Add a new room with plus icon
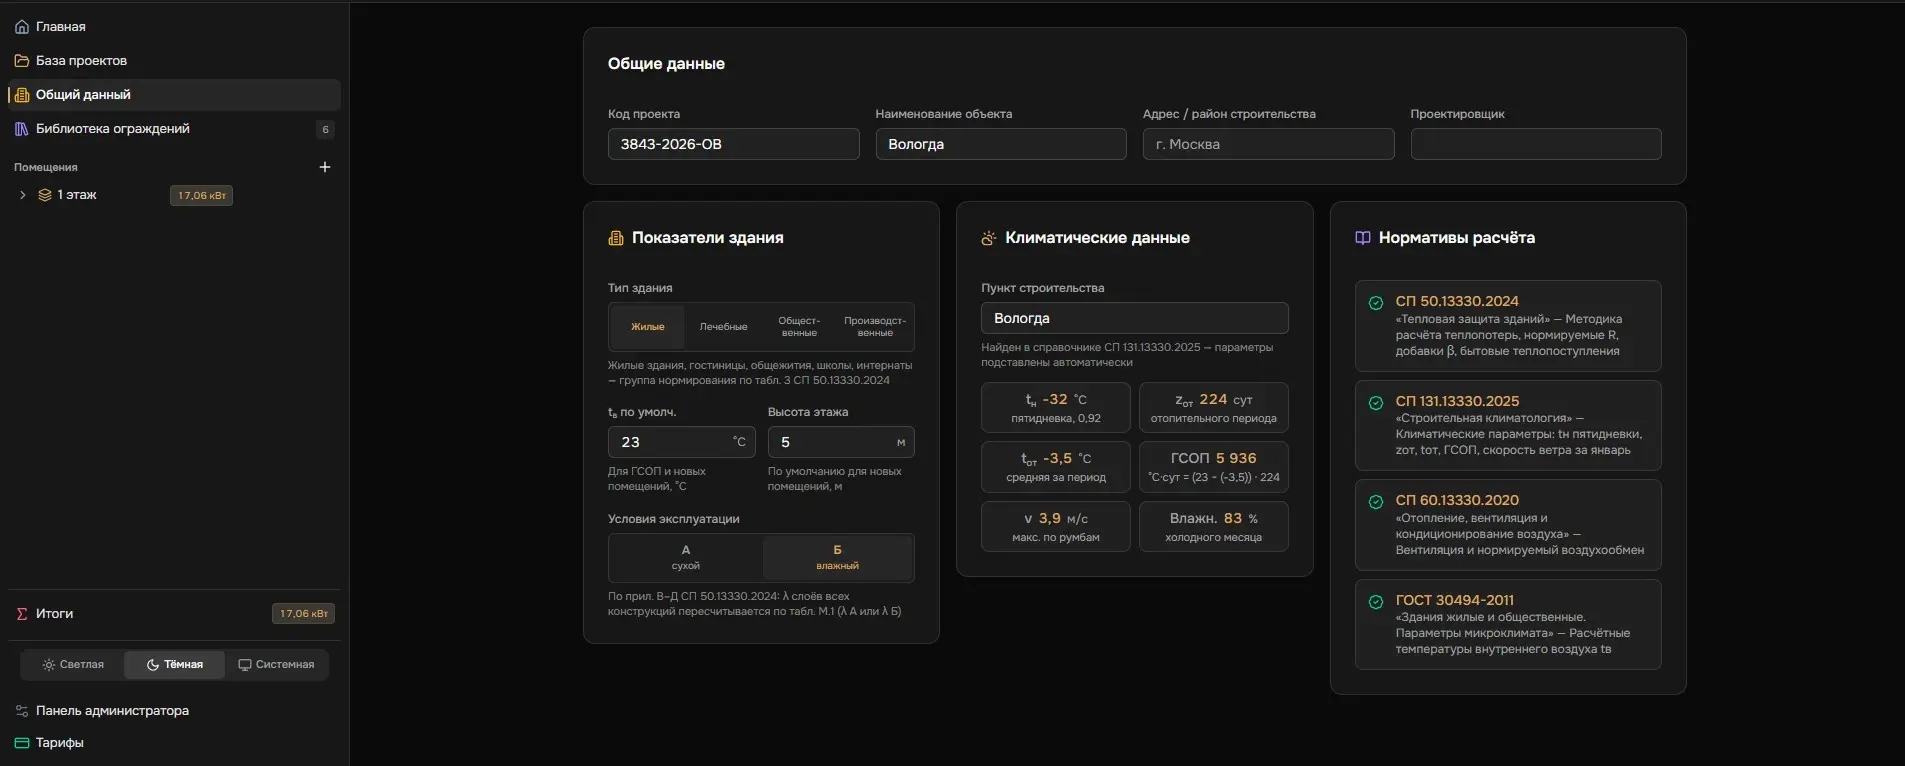This screenshot has height=766, width=1905. point(325,167)
